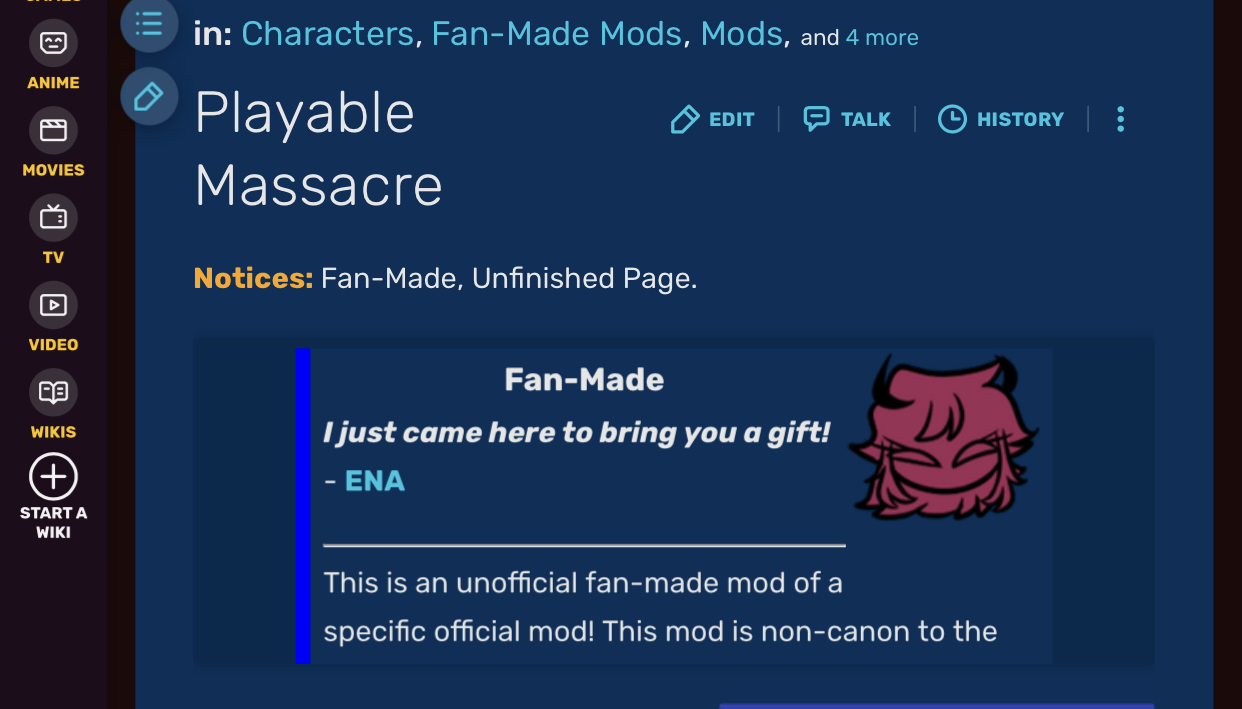Open the Anime section icon
The width and height of the screenshot is (1242, 709).
coord(53,44)
